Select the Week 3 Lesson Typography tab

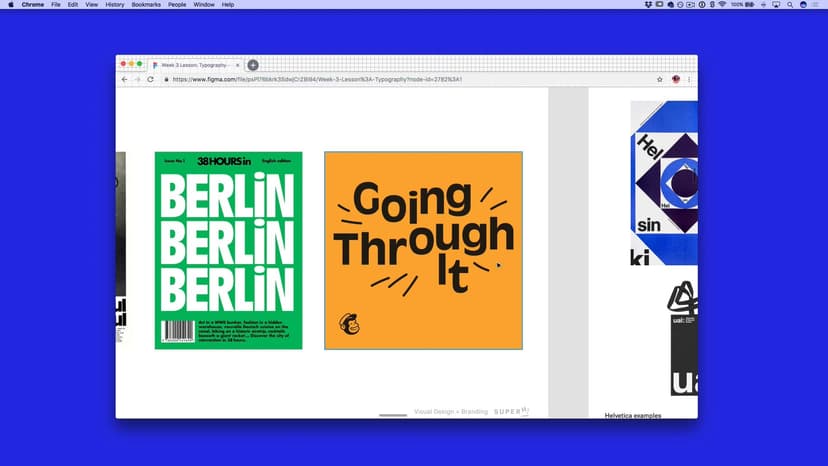pyautogui.click(x=195, y=64)
